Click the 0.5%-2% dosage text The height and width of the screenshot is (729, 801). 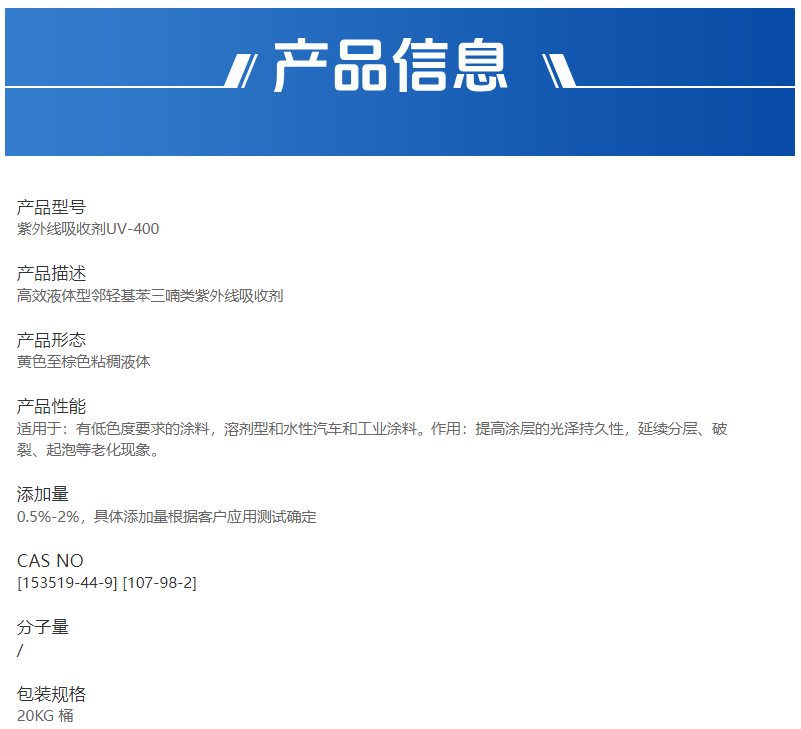coord(166,517)
